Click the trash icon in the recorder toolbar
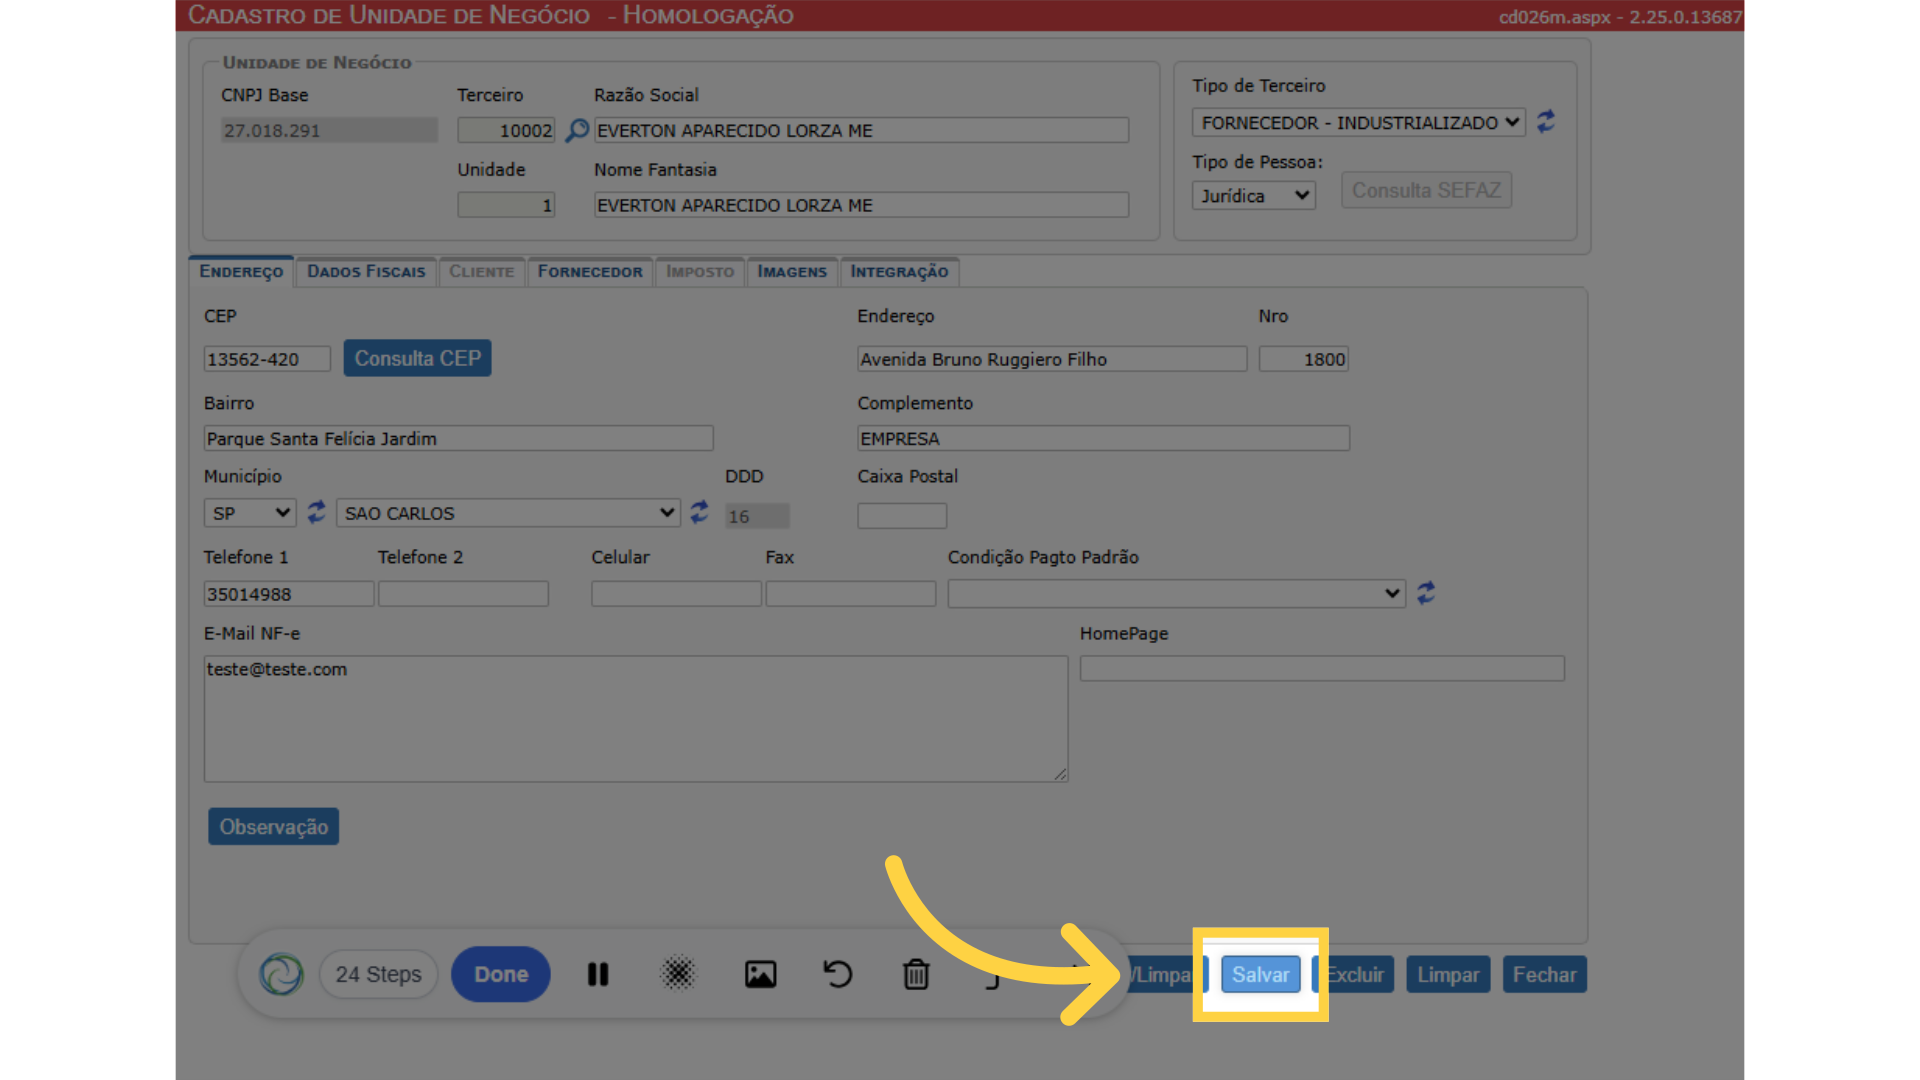The image size is (1920, 1080). click(x=916, y=974)
